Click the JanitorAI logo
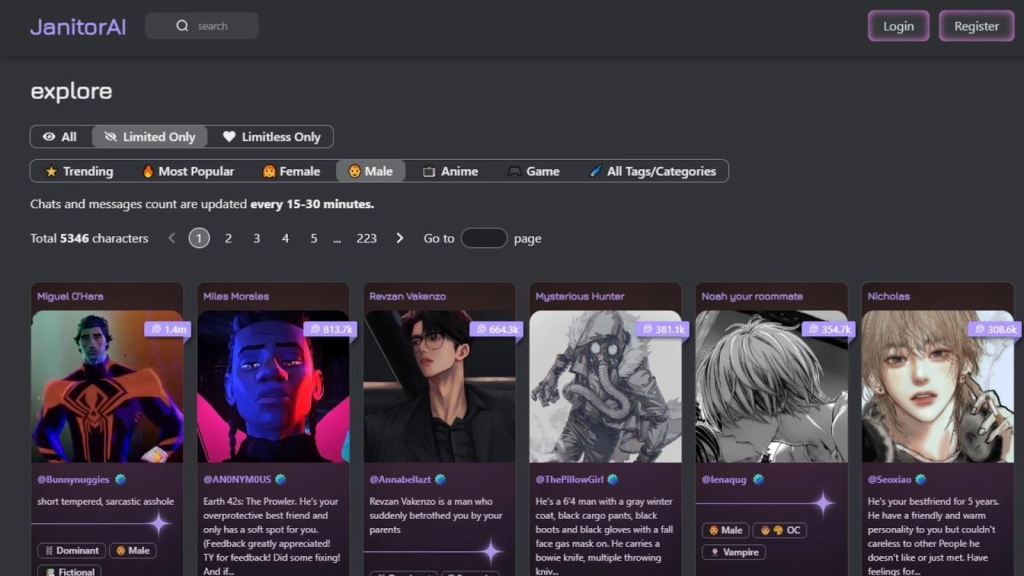Viewport: 1024px width, 576px height. pos(78,27)
